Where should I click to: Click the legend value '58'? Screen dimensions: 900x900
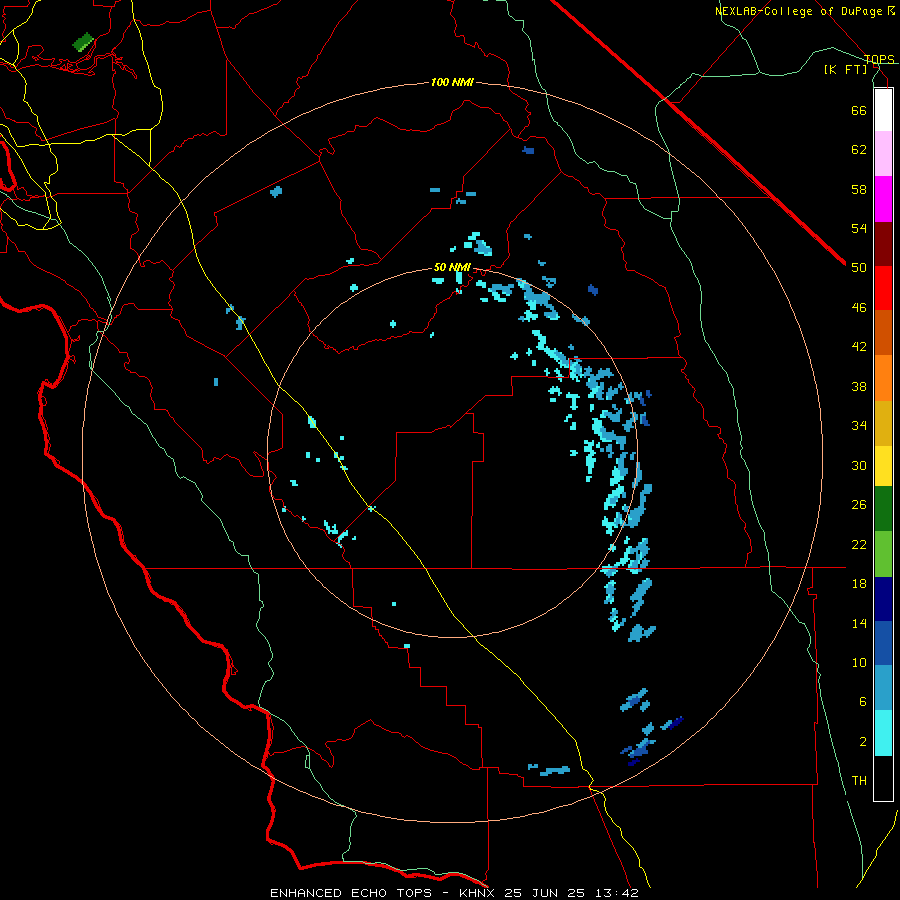tap(859, 189)
